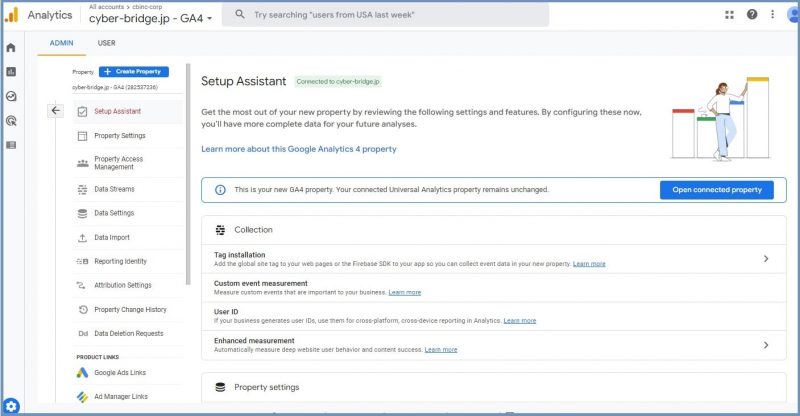Click the Ad Manager logo icon

click(82, 397)
